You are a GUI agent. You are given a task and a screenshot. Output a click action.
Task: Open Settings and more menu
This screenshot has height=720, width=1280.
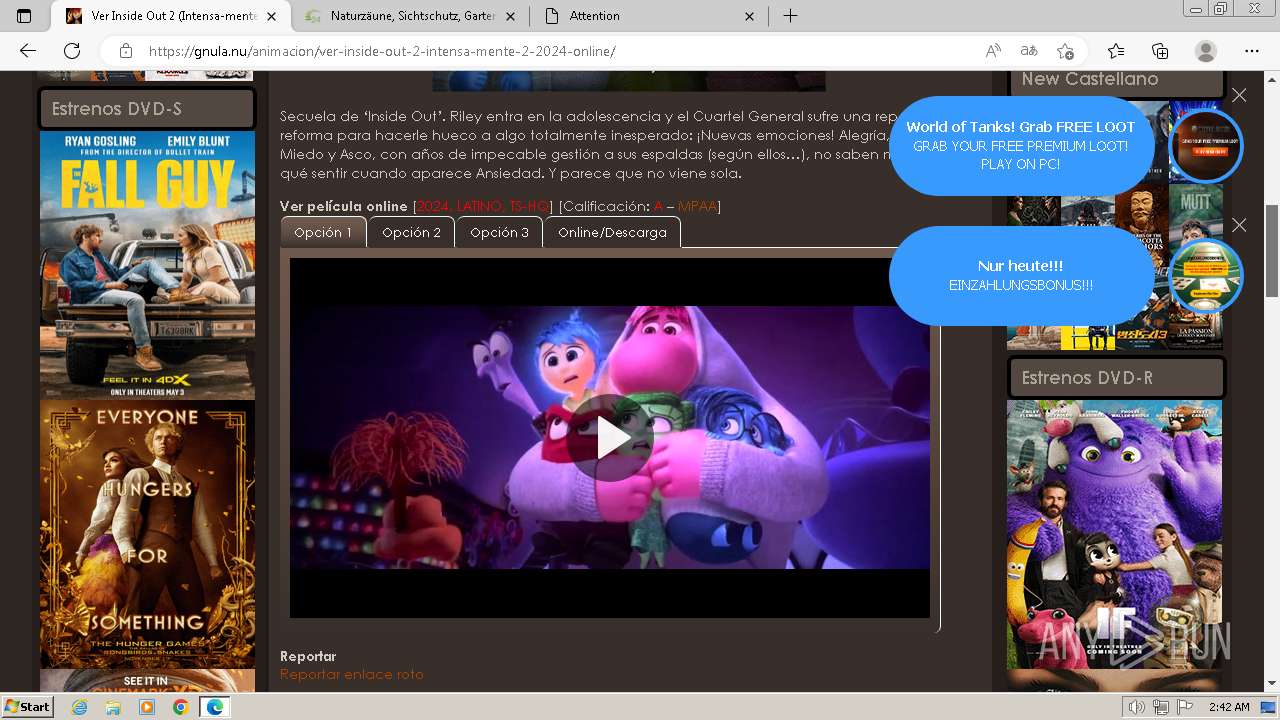click(1252, 51)
